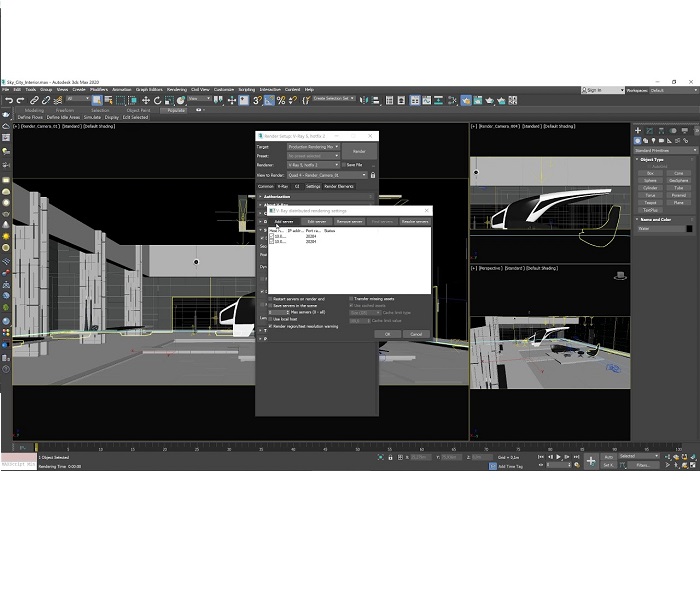Image resolution: width=700 pixels, height=602 pixels.
Task: Click the object color swatch
Action: [x=689, y=229]
